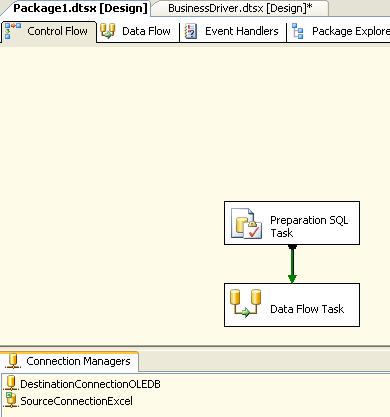Select the green precedence constraint arrow
The height and width of the screenshot is (417, 390).
click(292, 264)
